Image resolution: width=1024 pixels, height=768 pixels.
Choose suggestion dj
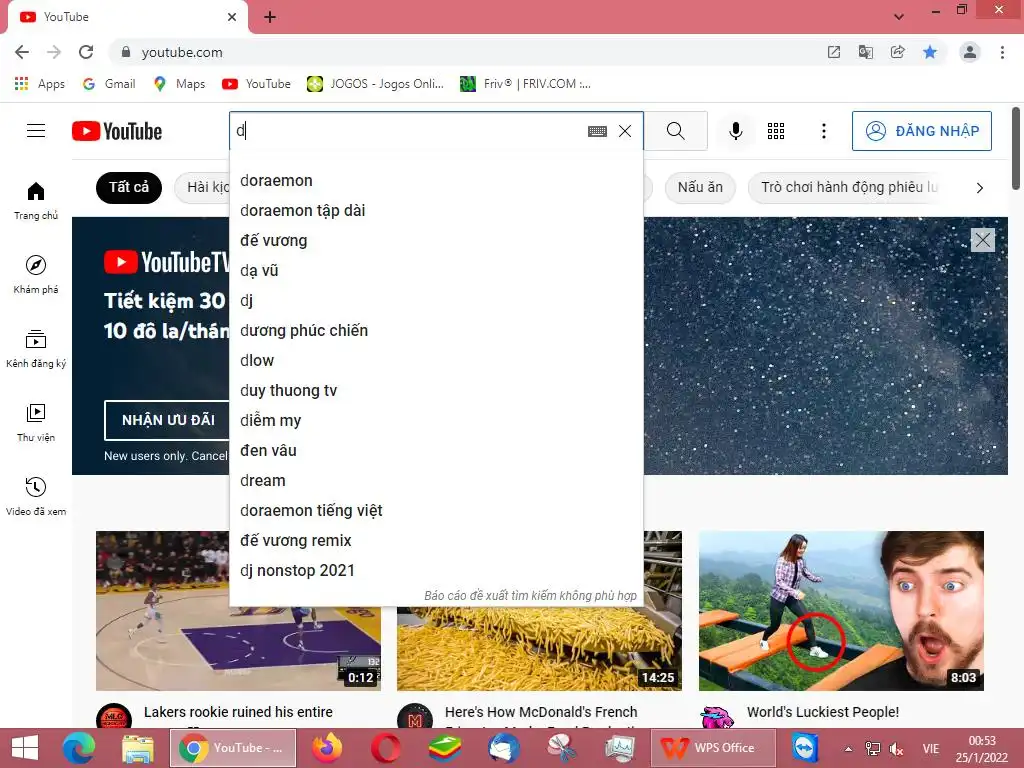[436, 301]
